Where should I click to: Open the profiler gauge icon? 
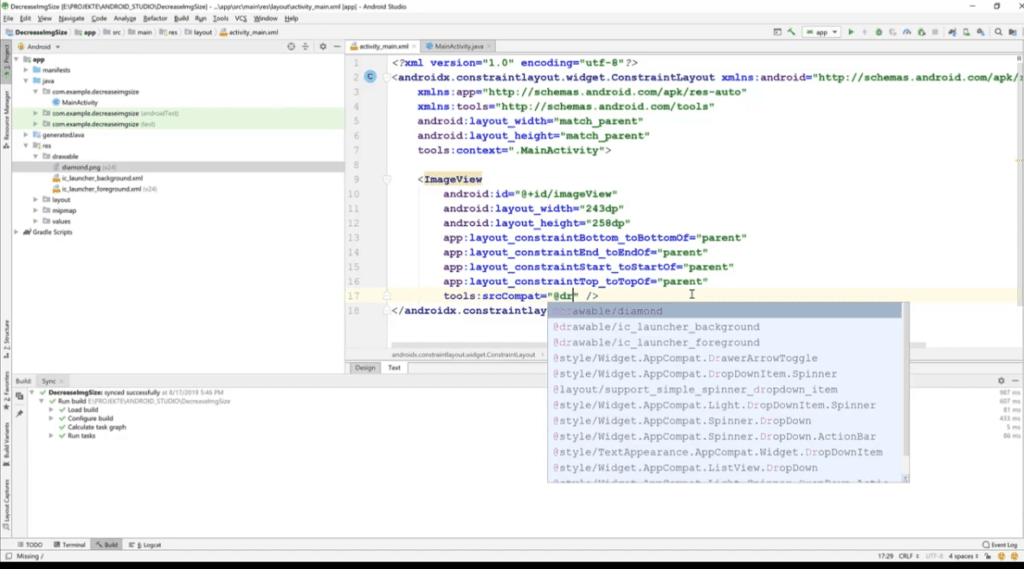(x=907, y=32)
